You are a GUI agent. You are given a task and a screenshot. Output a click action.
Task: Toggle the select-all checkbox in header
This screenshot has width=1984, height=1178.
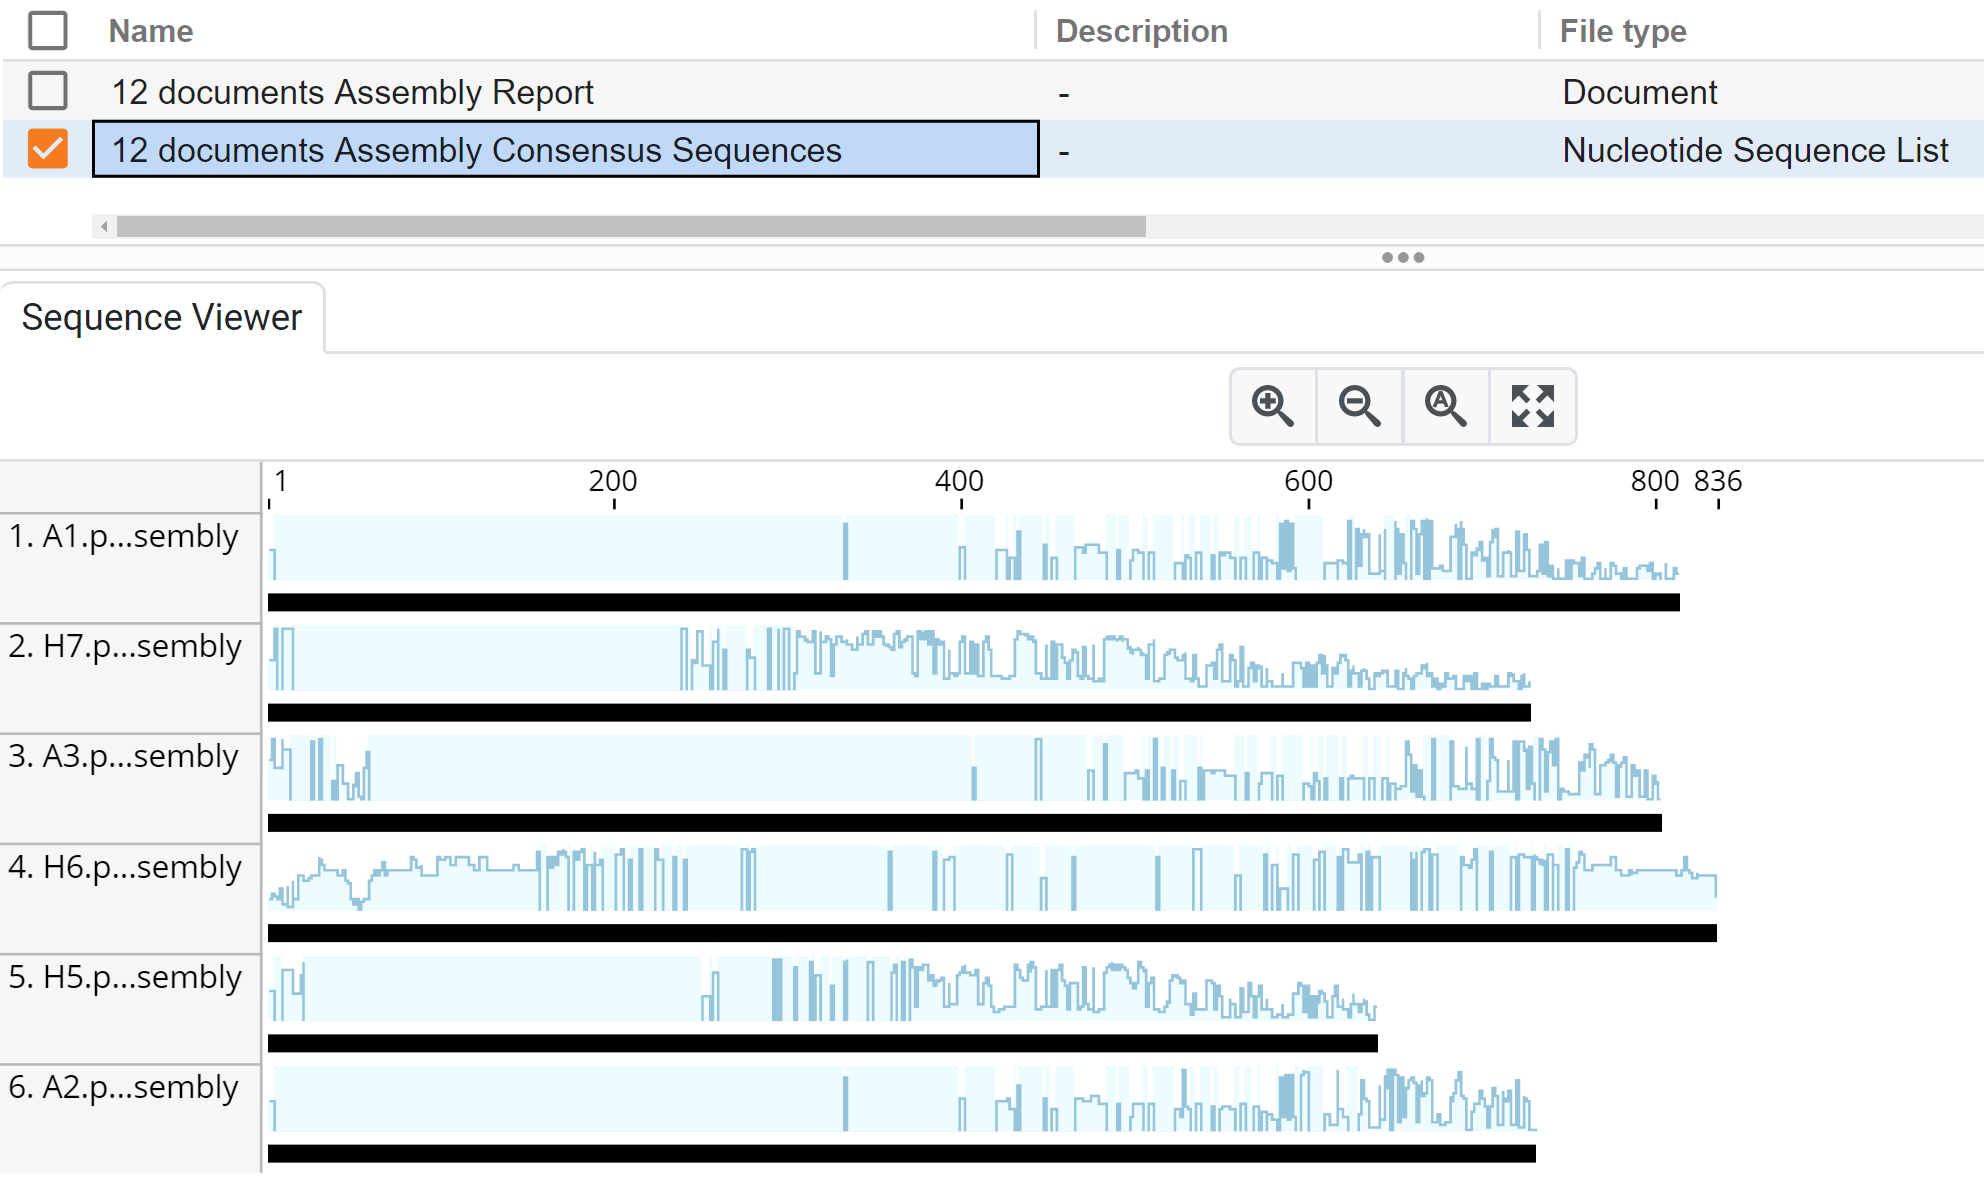48,31
